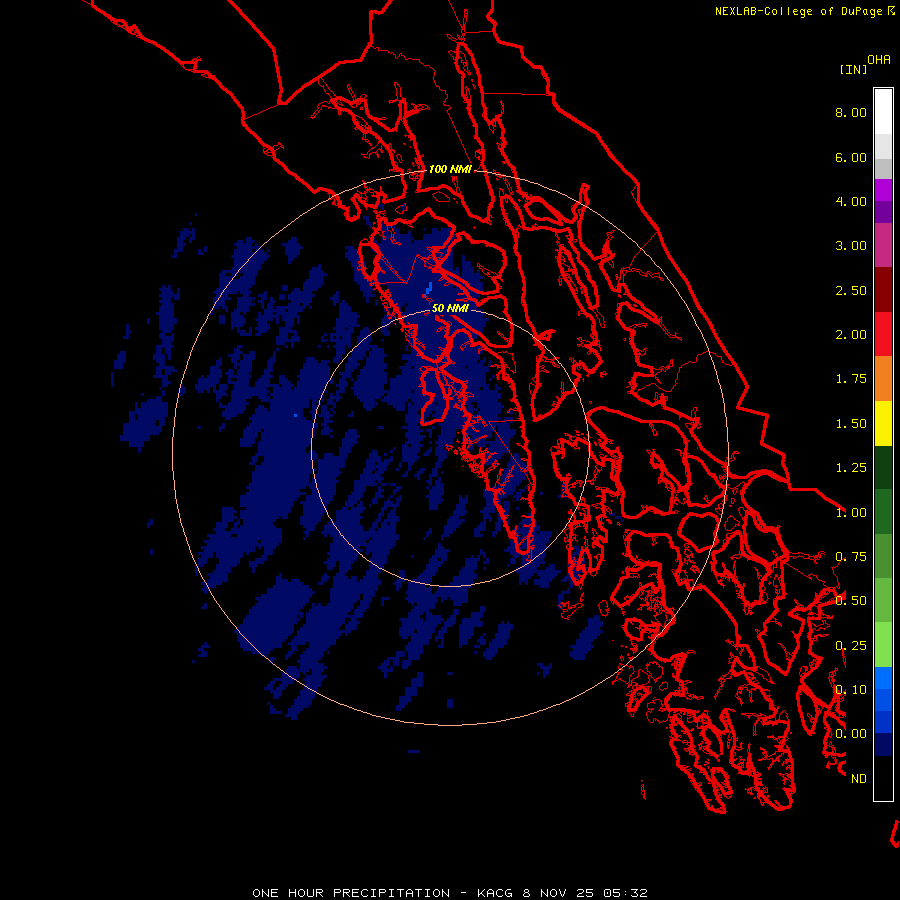
Task: Pick the yellow legend swatch
Action: click(883, 423)
